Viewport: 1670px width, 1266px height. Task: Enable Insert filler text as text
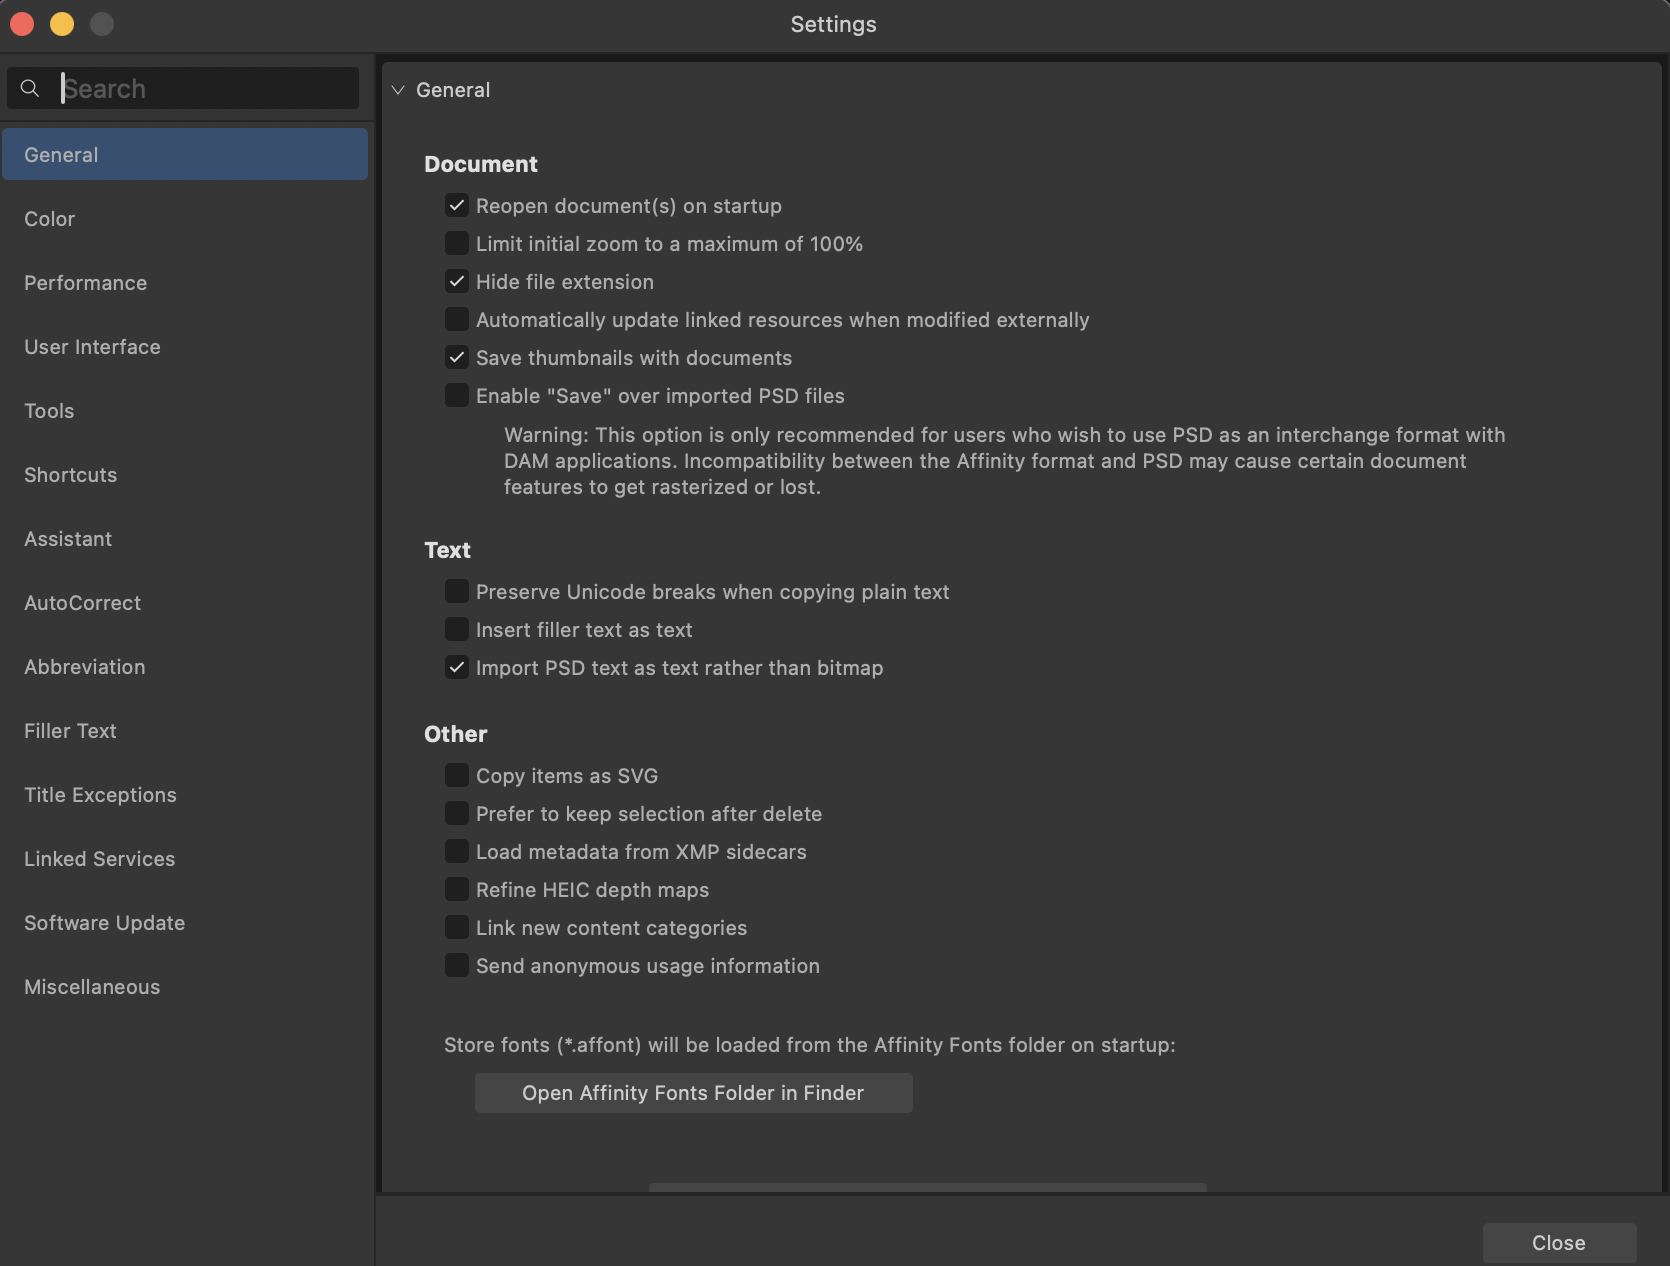pos(457,630)
